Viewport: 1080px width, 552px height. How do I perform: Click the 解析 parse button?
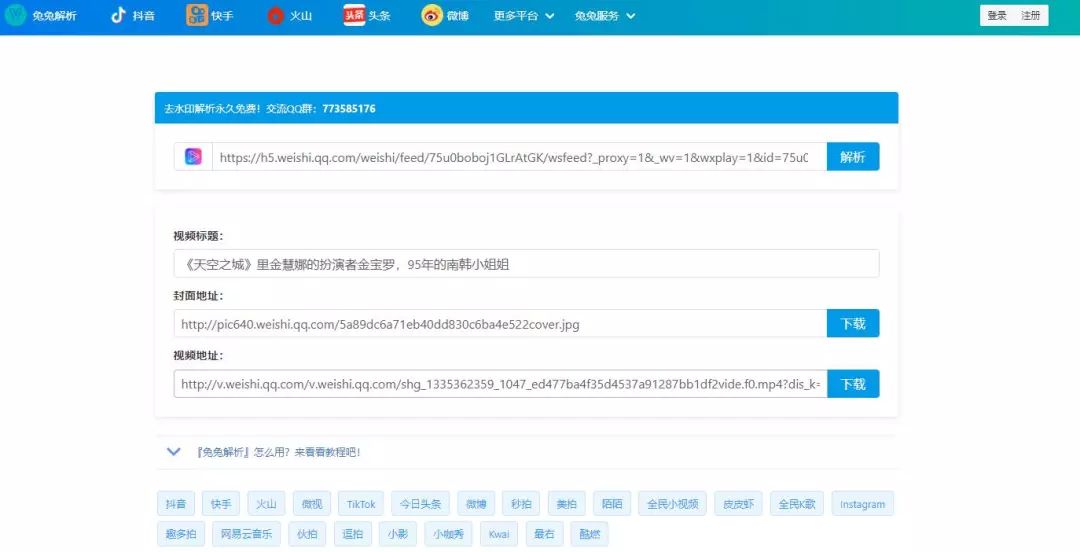853,156
